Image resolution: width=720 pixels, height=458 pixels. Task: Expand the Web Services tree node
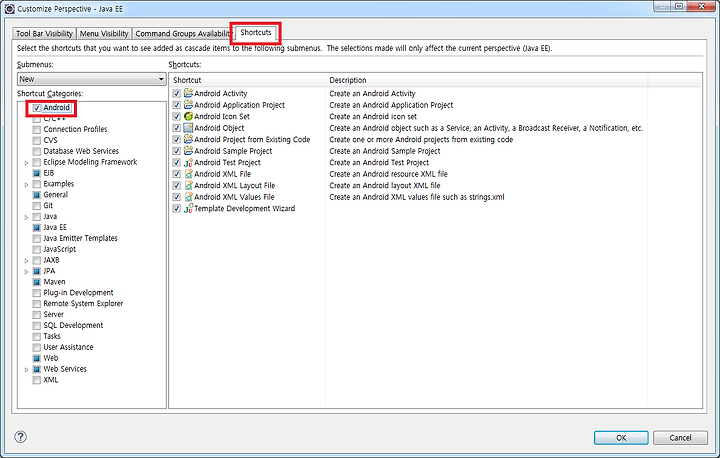coord(26,369)
